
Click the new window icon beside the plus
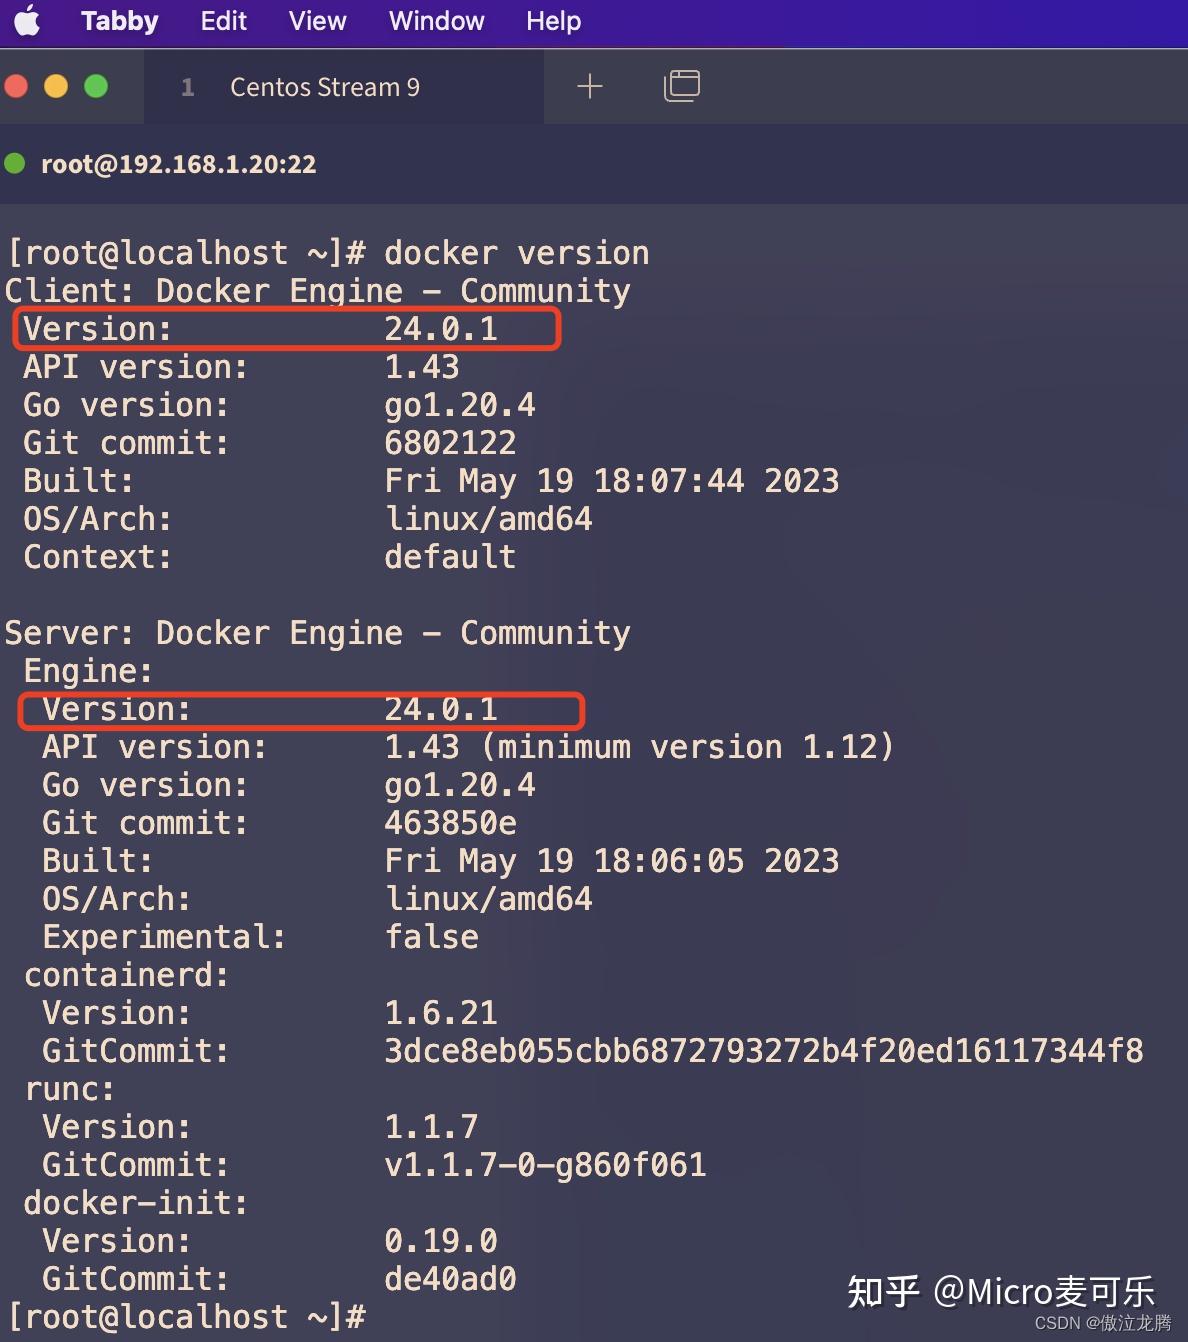681,86
